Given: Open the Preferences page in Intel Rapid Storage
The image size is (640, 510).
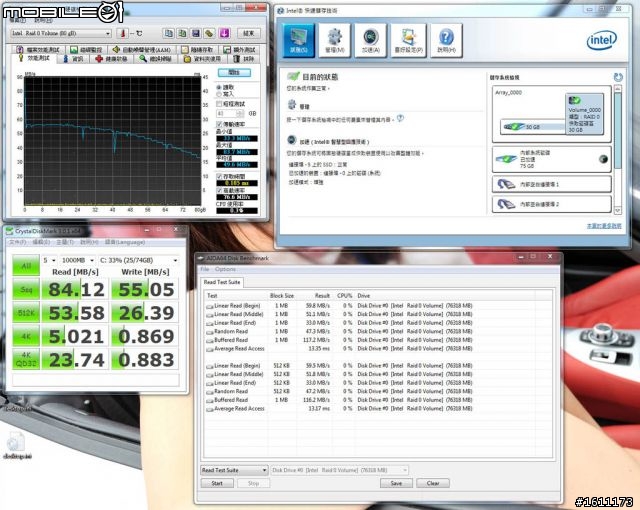Looking at the screenshot, I should click(x=408, y=40).
